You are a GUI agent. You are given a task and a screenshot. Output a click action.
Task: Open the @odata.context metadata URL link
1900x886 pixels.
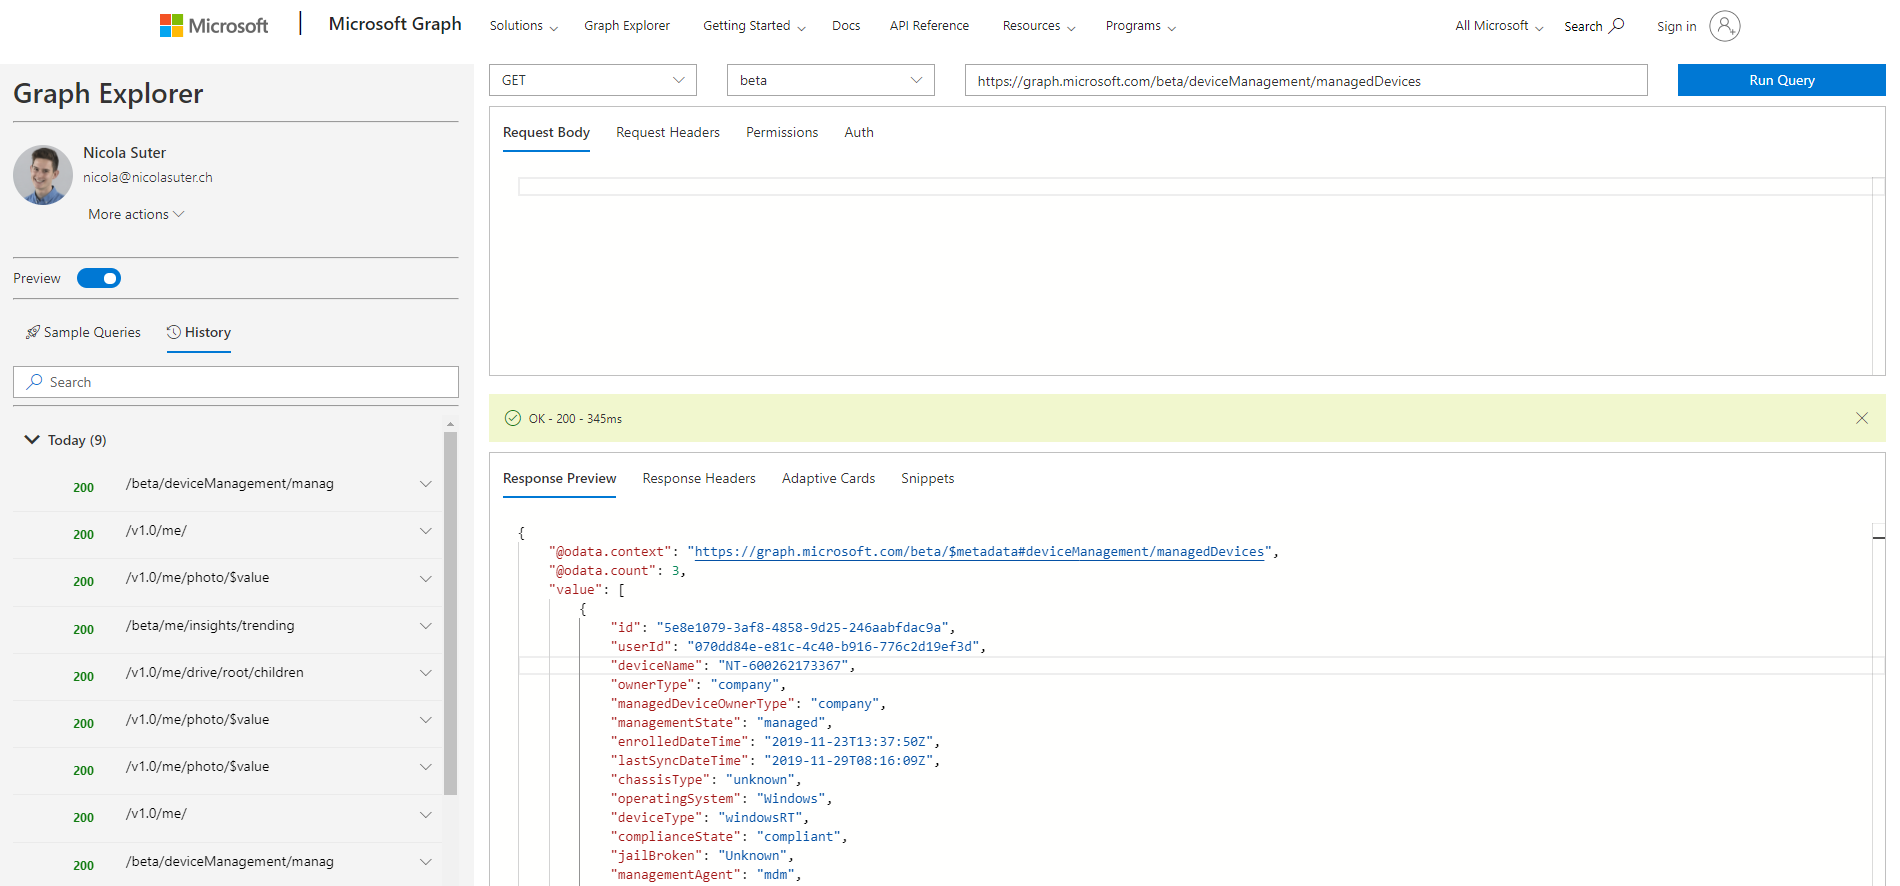point(979,552)
